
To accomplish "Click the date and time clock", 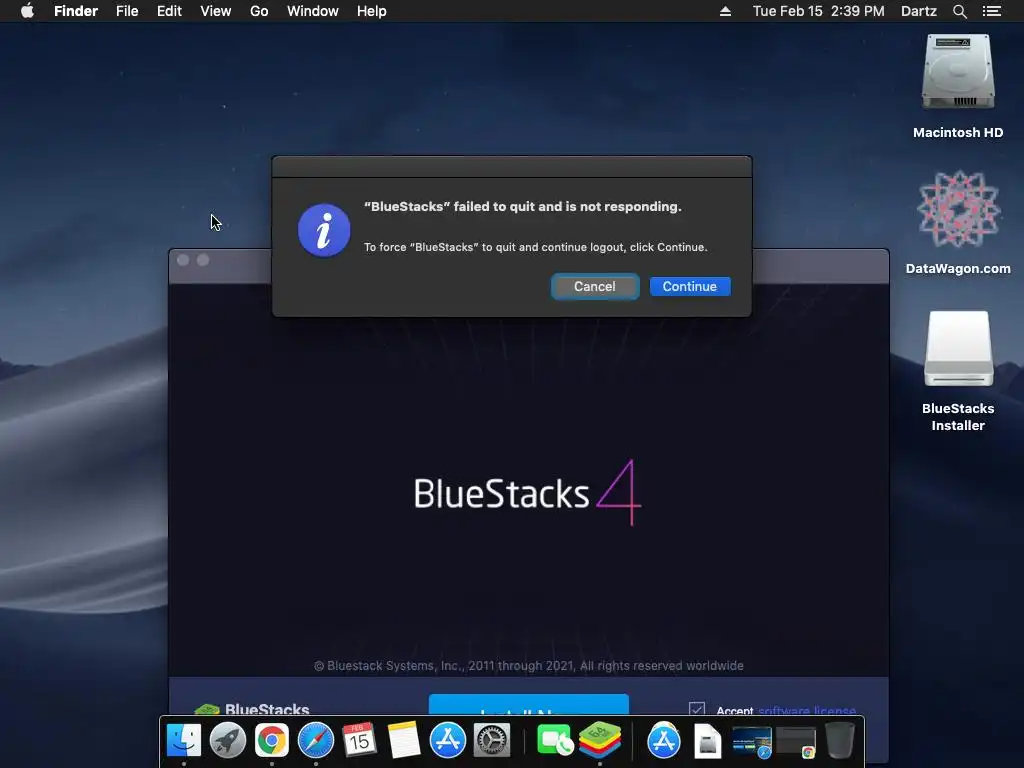I will point(818,11).
